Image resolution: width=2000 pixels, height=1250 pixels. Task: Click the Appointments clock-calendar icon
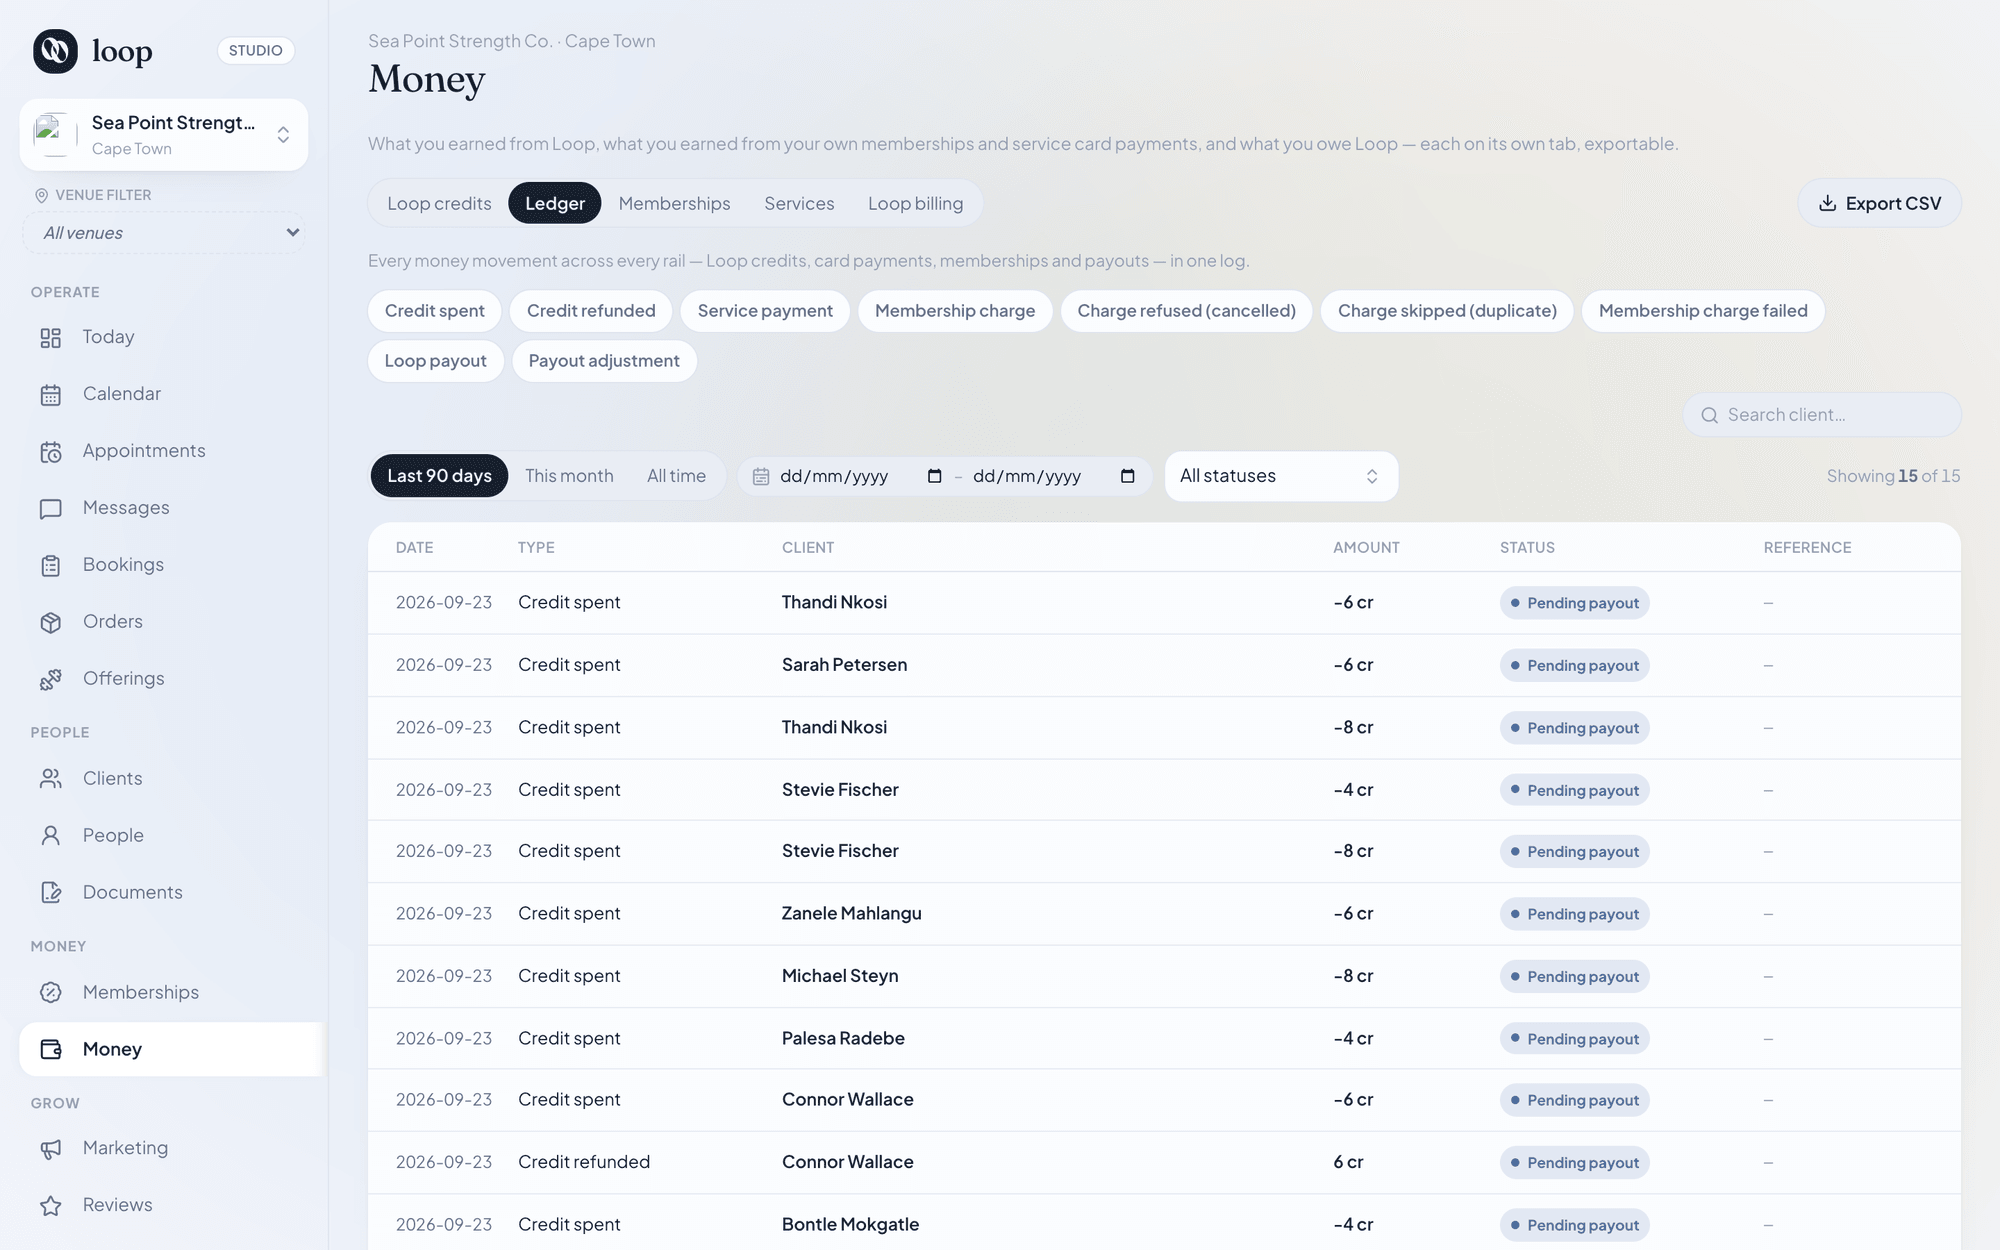(51, 452)
